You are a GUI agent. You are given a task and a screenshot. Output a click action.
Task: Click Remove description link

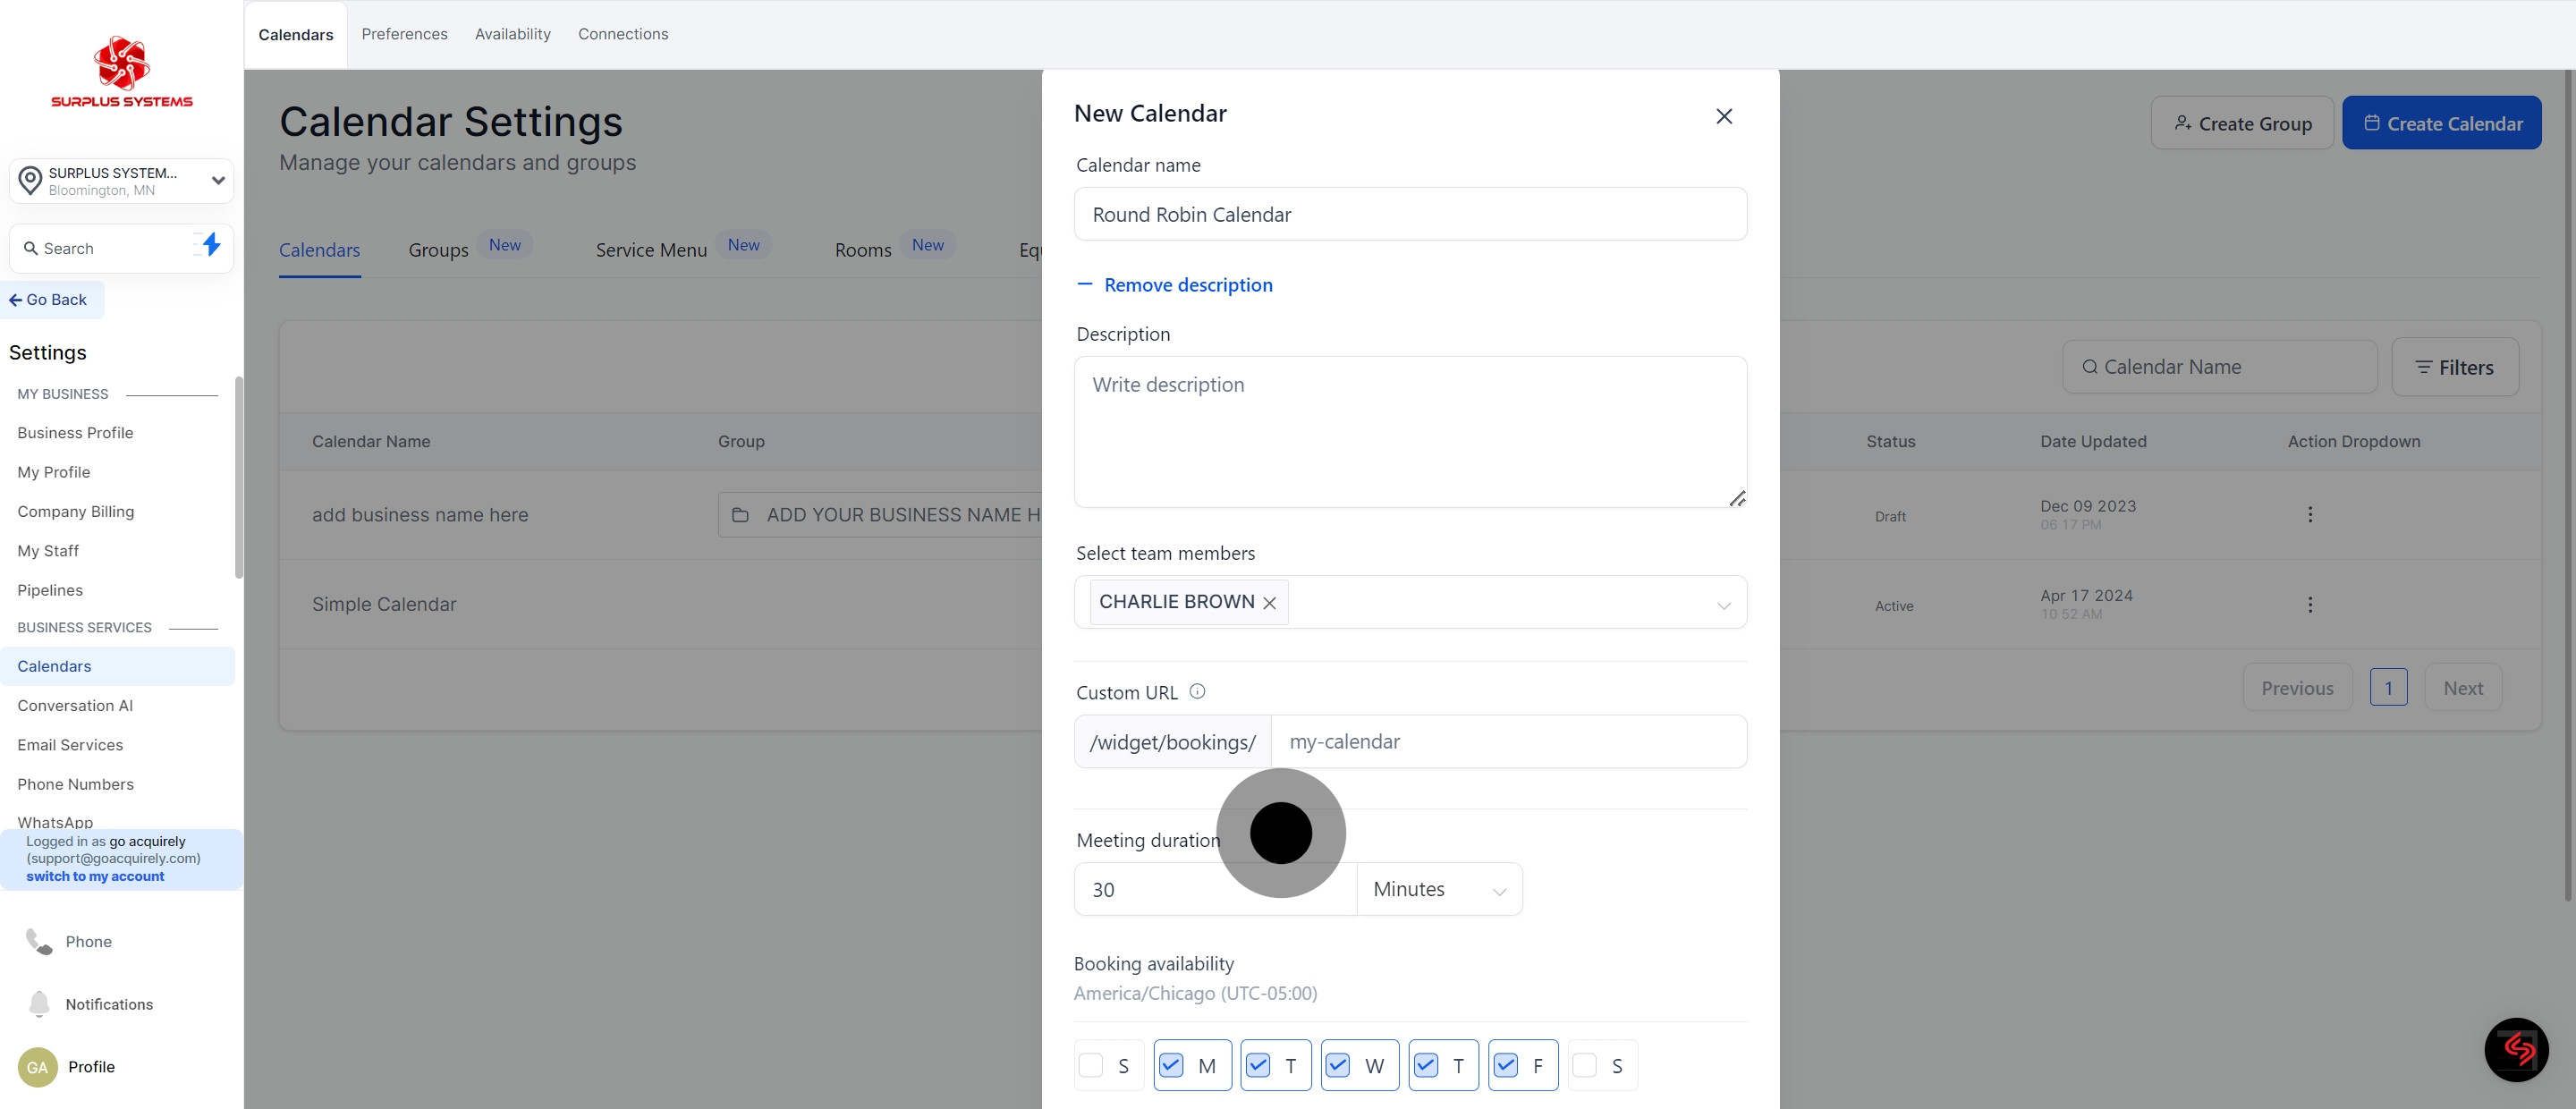[x=1187, y=285]
